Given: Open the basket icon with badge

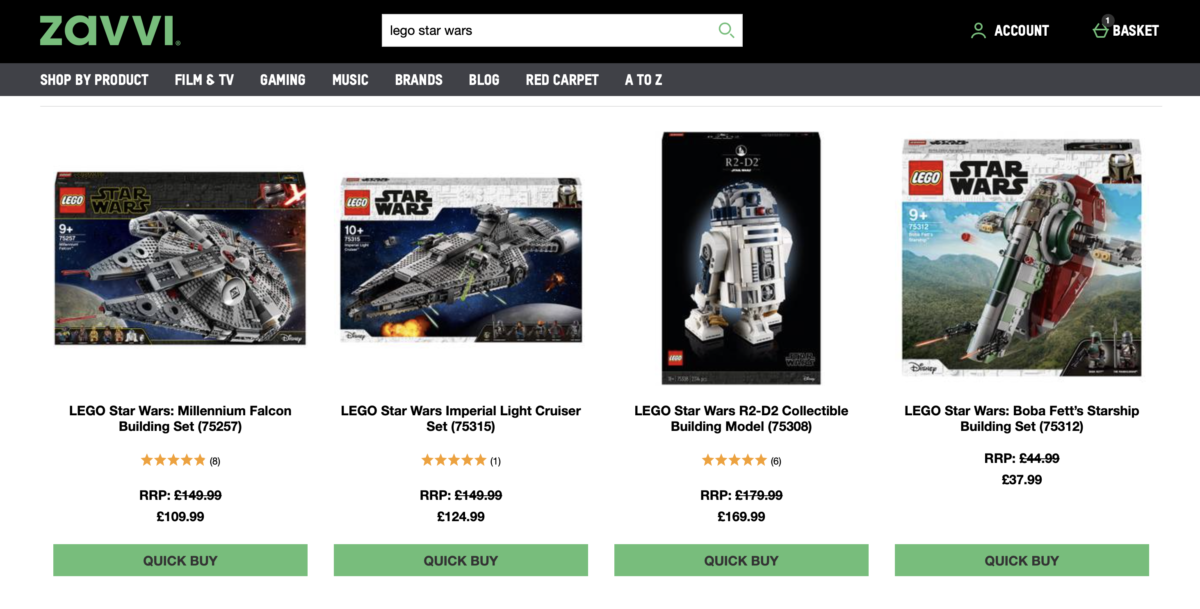Looking at the screenshot, I should [x=1101, y=28].
